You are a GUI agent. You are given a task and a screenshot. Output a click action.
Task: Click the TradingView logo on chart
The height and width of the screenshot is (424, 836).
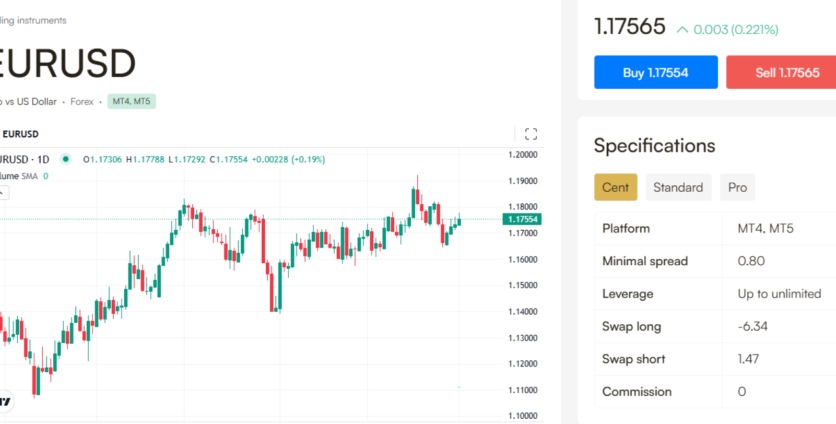[x=5, y=402]
